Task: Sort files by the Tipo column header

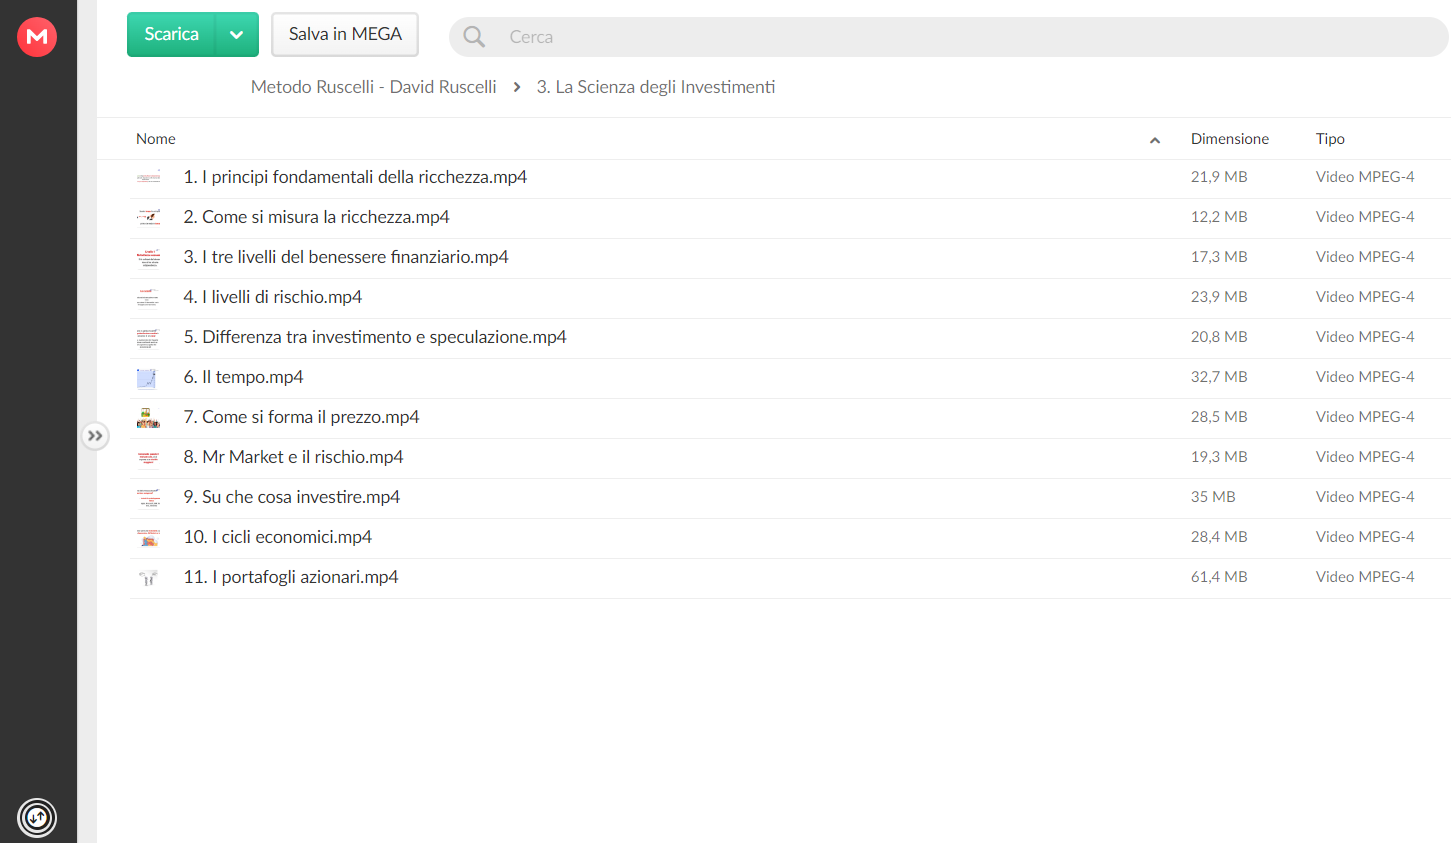Action: pyautogui.click(x=1330, y=139)
